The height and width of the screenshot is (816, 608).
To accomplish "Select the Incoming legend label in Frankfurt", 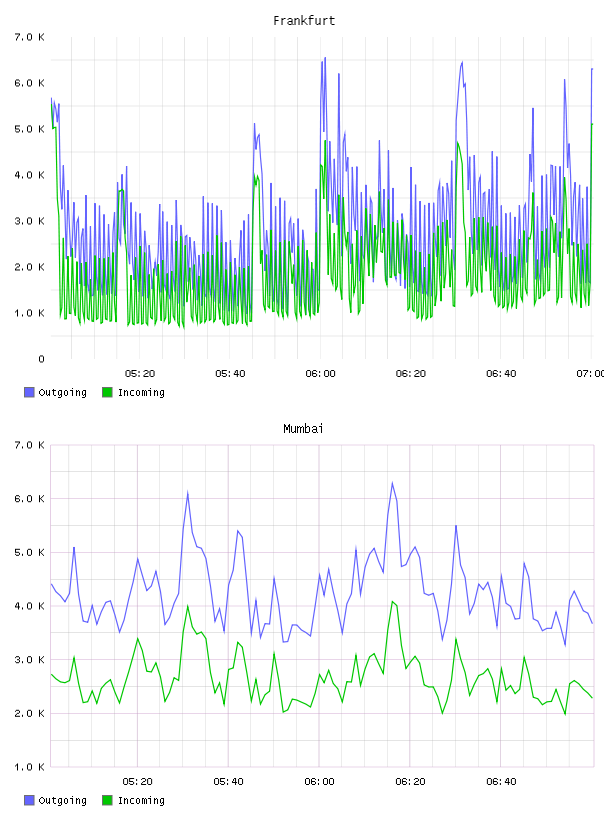I will 141,393.
